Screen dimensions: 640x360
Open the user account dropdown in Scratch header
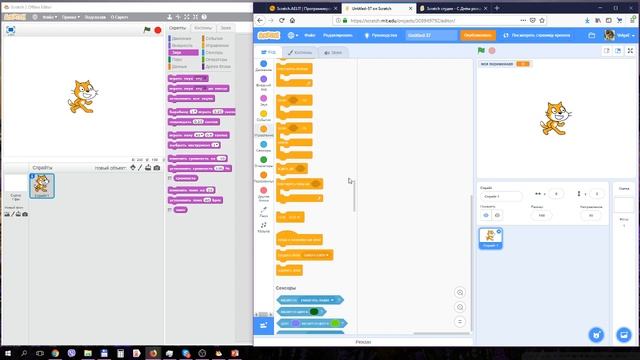(620, 36)
